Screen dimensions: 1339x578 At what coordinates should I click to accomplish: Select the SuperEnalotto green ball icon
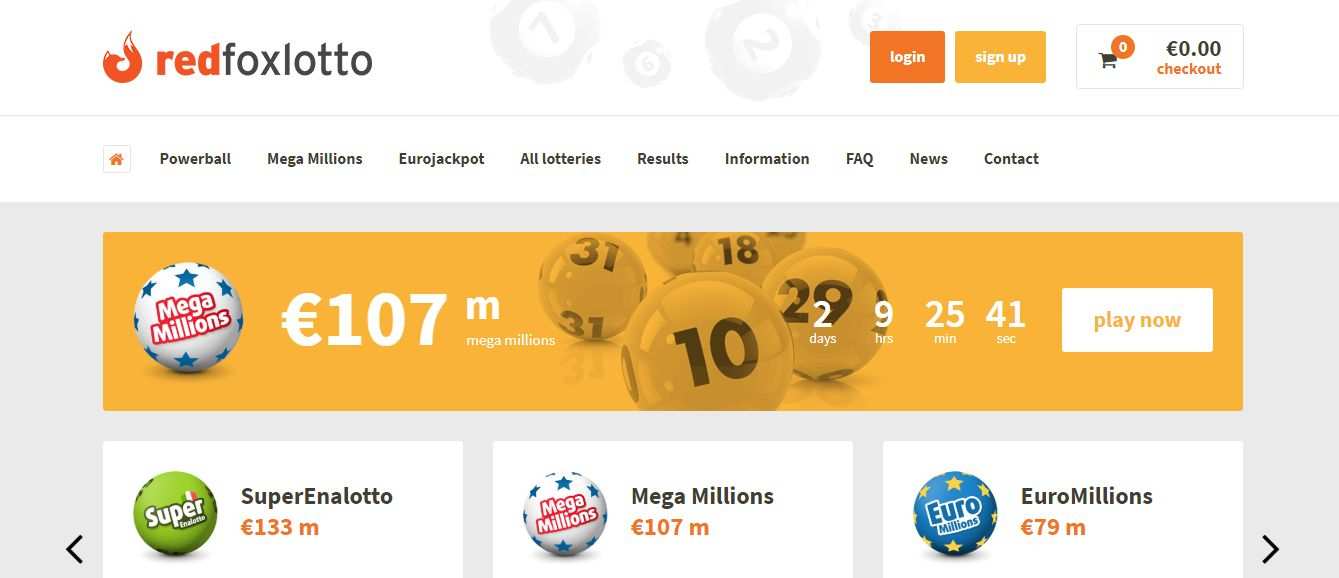click(175, 514)
